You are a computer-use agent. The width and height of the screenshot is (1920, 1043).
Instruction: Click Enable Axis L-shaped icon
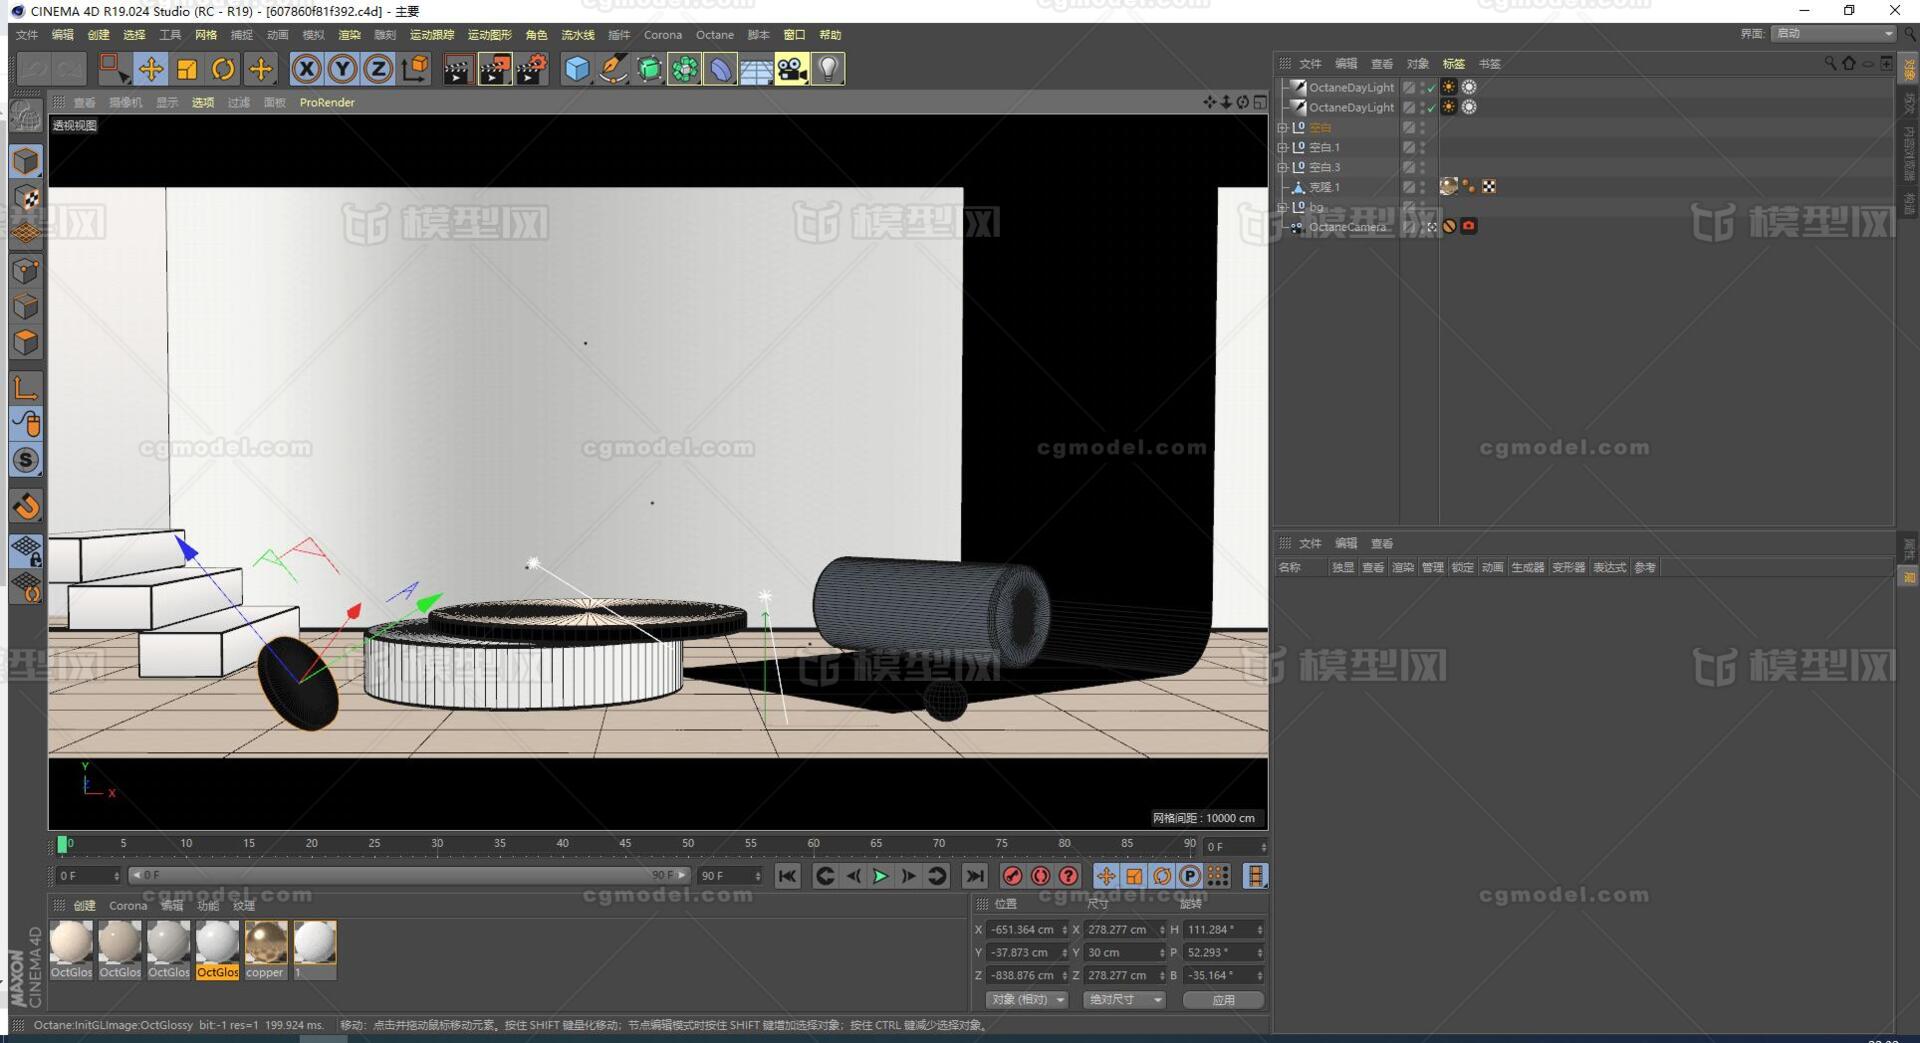(x=26, y=387)
